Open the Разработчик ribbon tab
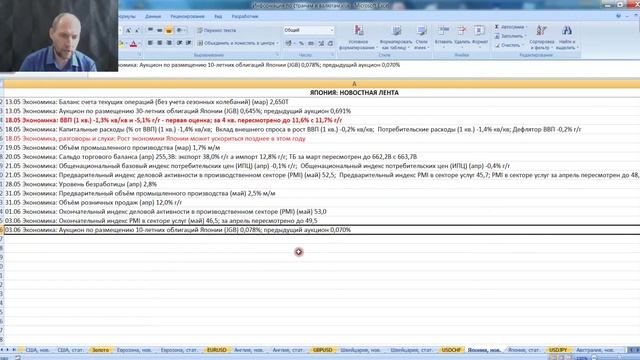The width and height of the screenshot is (640, 360). coord(245,16)
